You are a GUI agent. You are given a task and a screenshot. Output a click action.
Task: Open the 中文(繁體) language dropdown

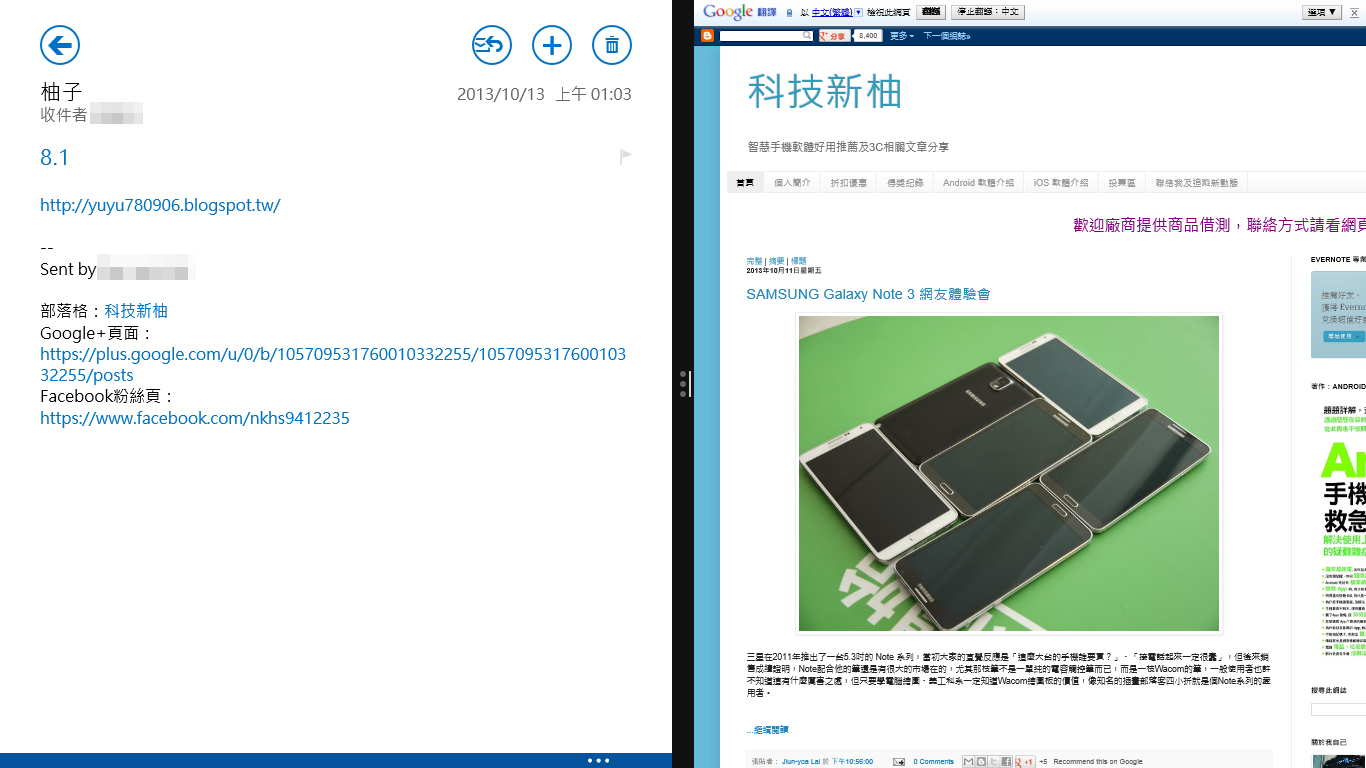click(837, 12)
